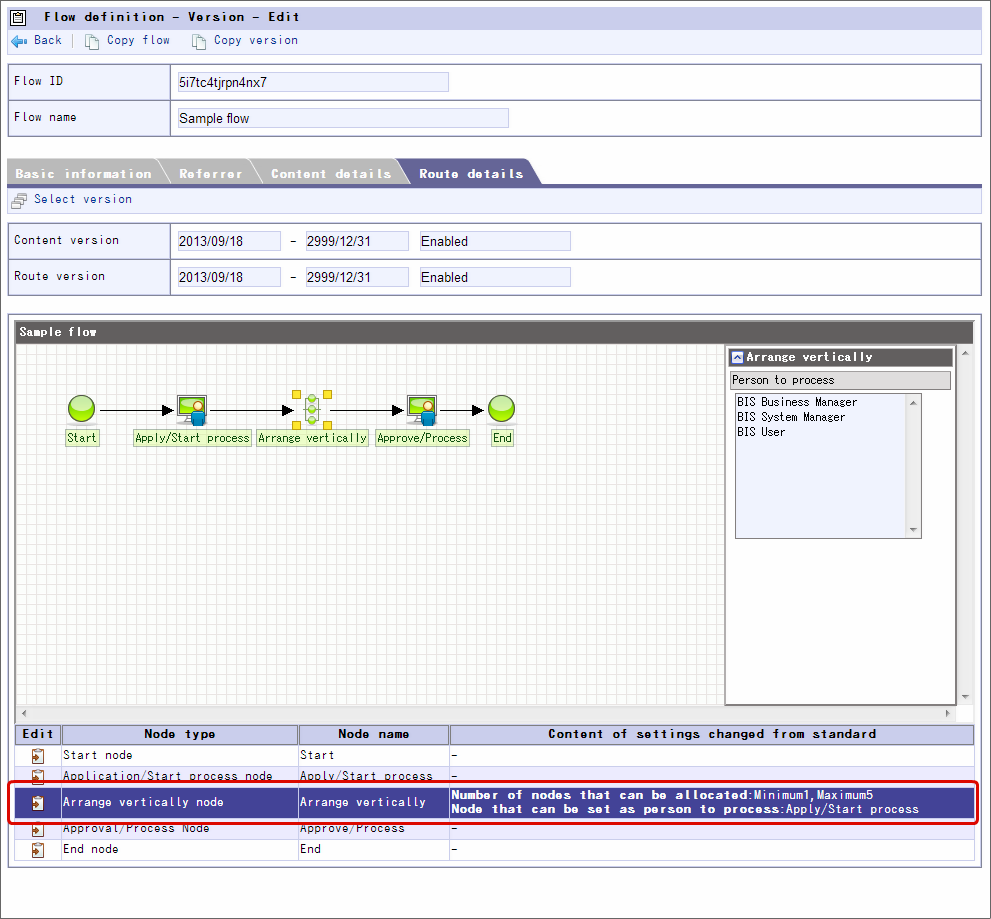Click Content of settings changed column header
The image size is (991, 919).
coord(712,734)
